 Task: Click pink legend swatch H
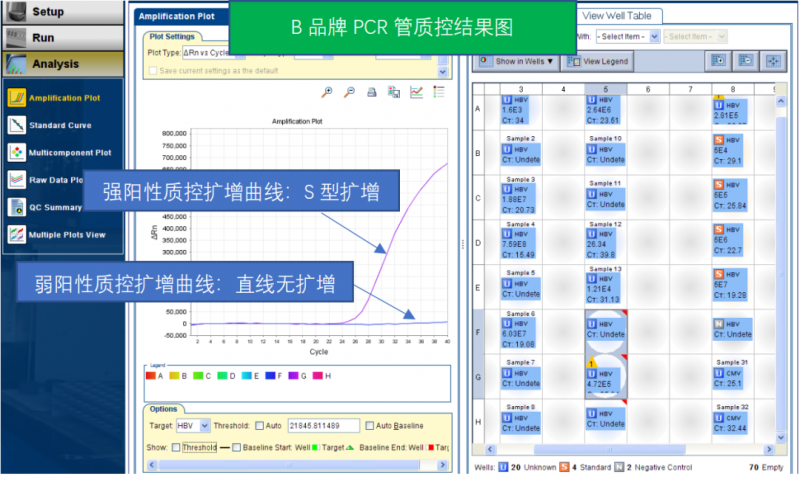[x=317, y=376]
